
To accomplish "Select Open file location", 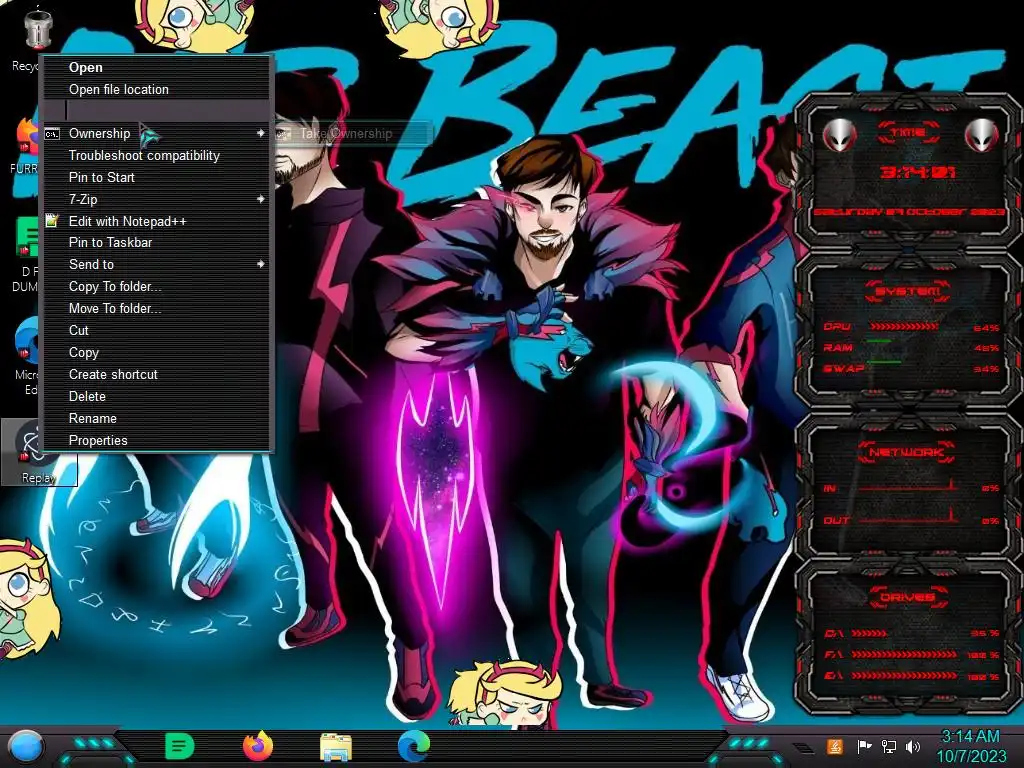I will coord(157,89).
